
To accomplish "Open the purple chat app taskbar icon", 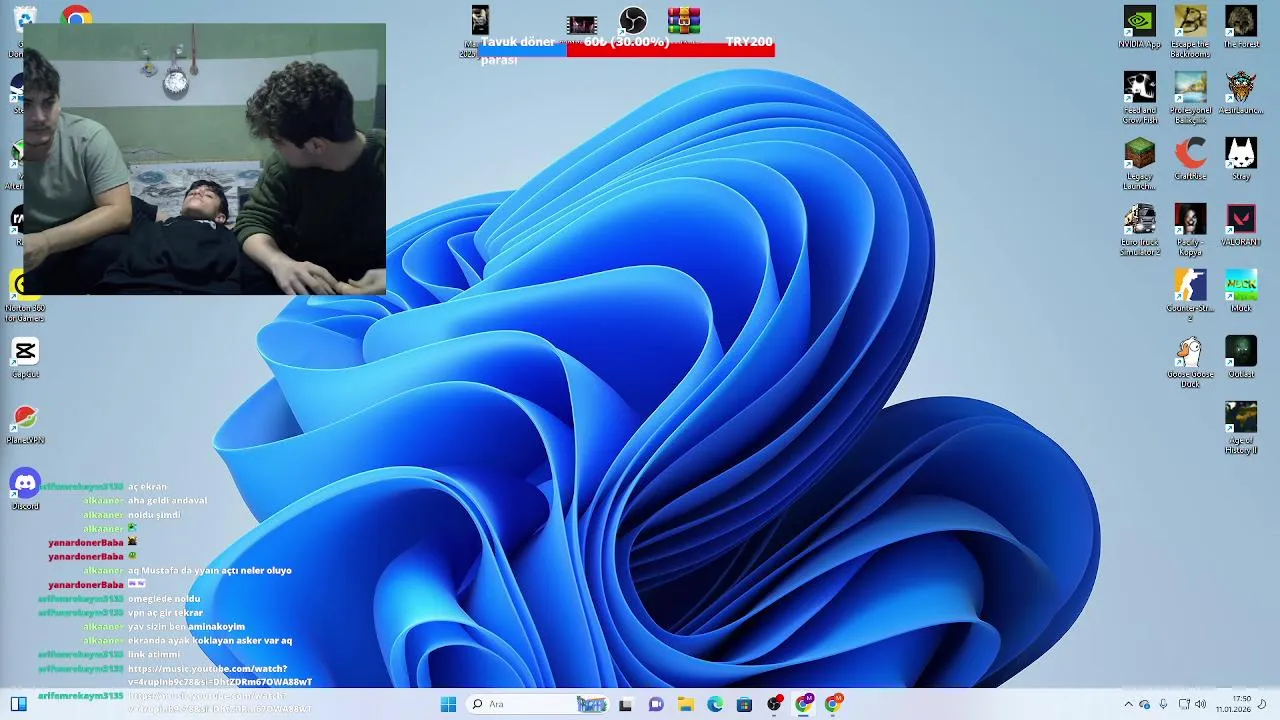I will coord(656,704).
